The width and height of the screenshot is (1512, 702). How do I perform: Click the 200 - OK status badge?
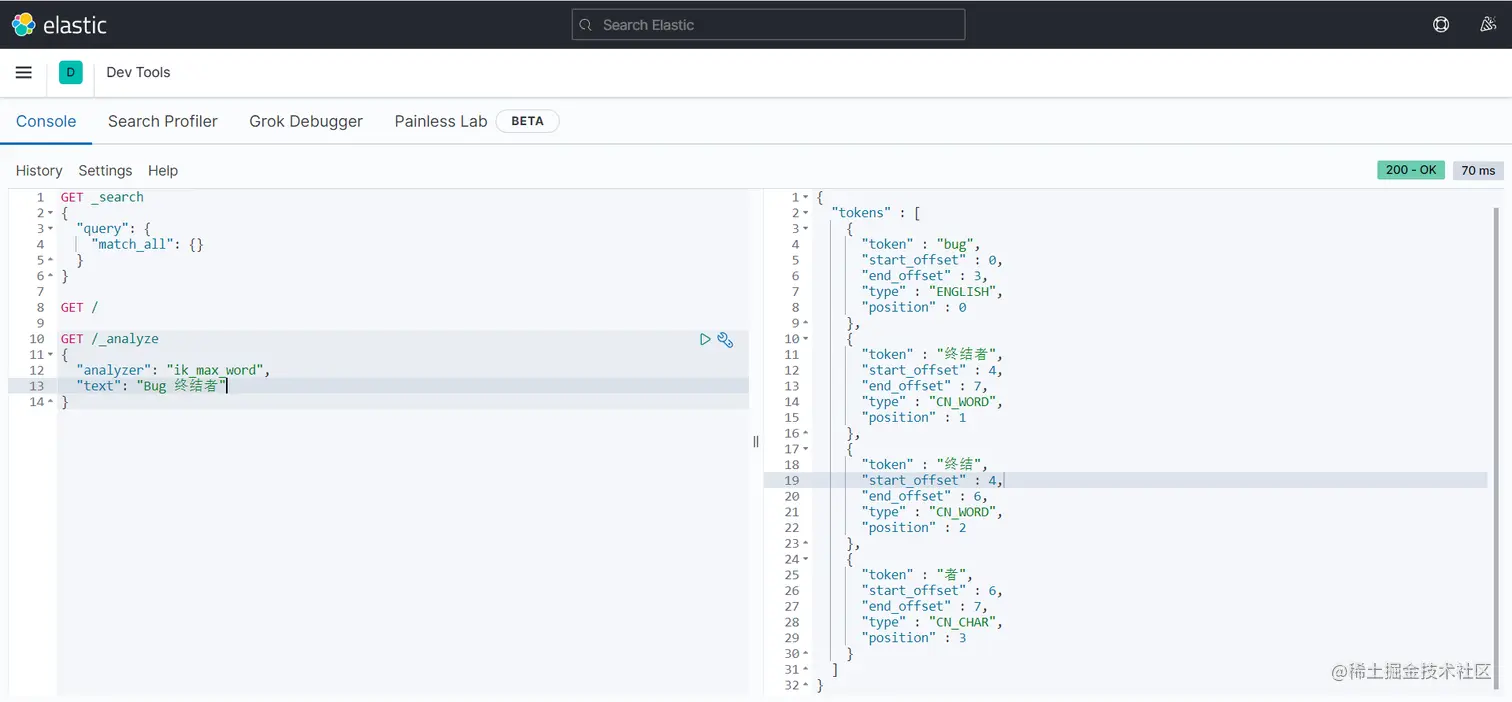[x=1411, y=170]
